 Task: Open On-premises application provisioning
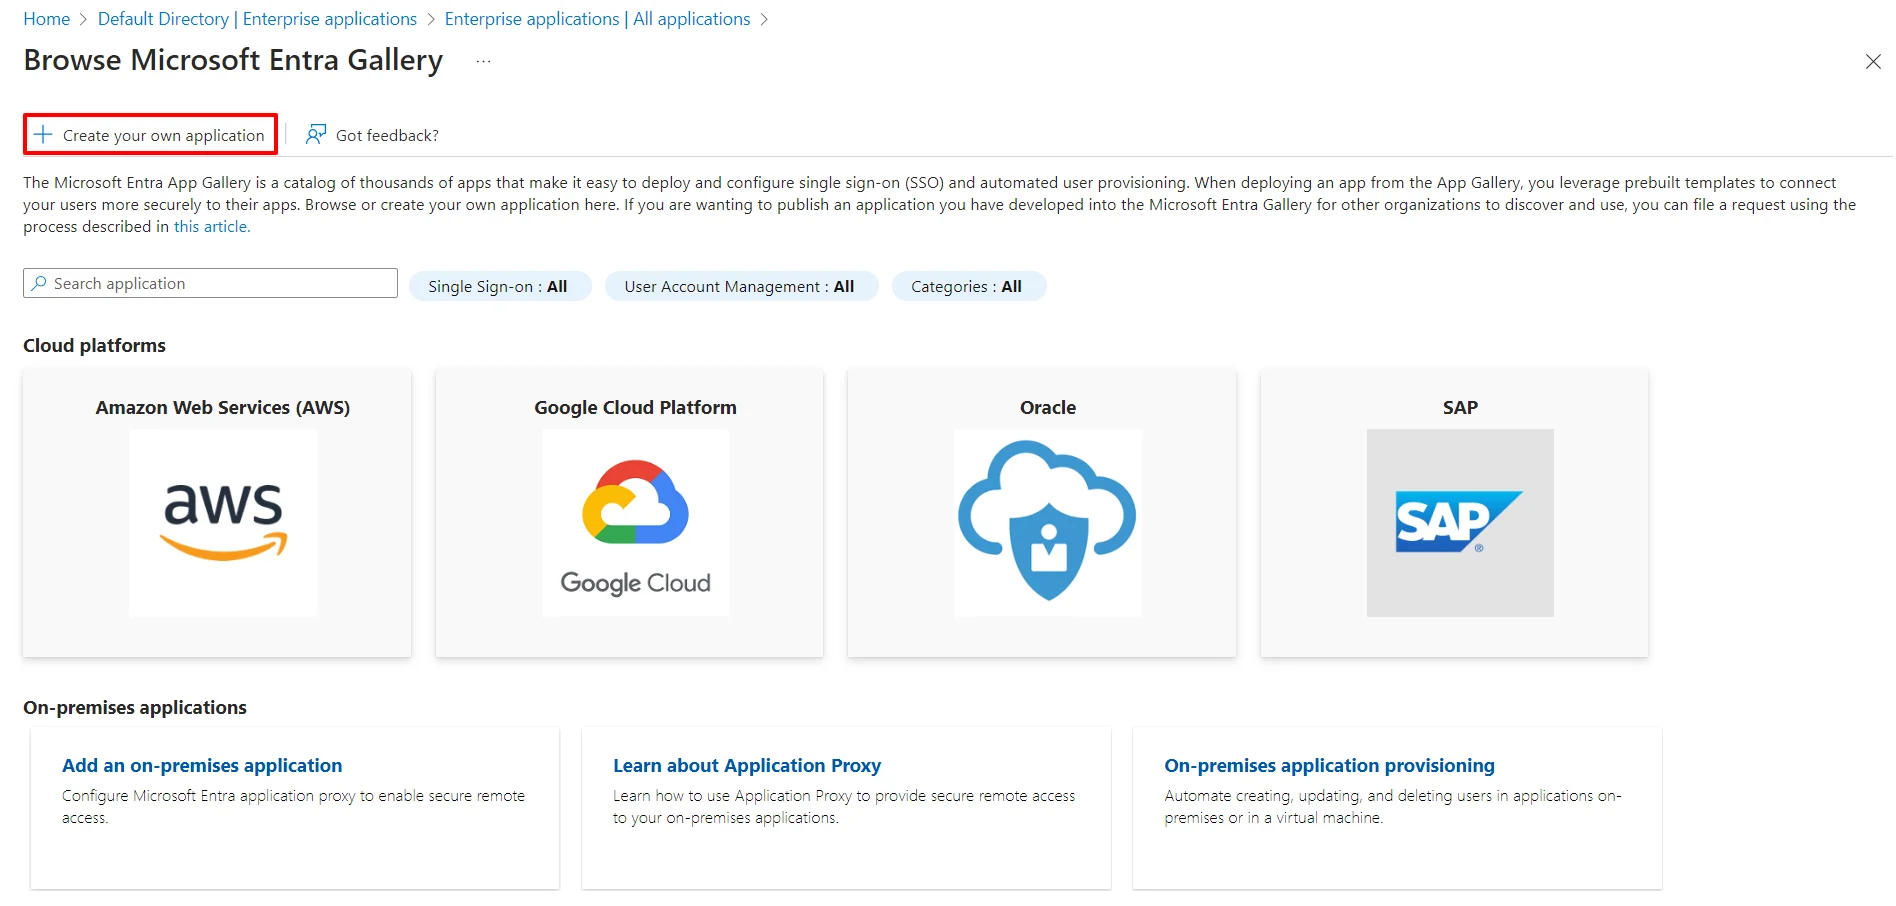point(1329,765)
